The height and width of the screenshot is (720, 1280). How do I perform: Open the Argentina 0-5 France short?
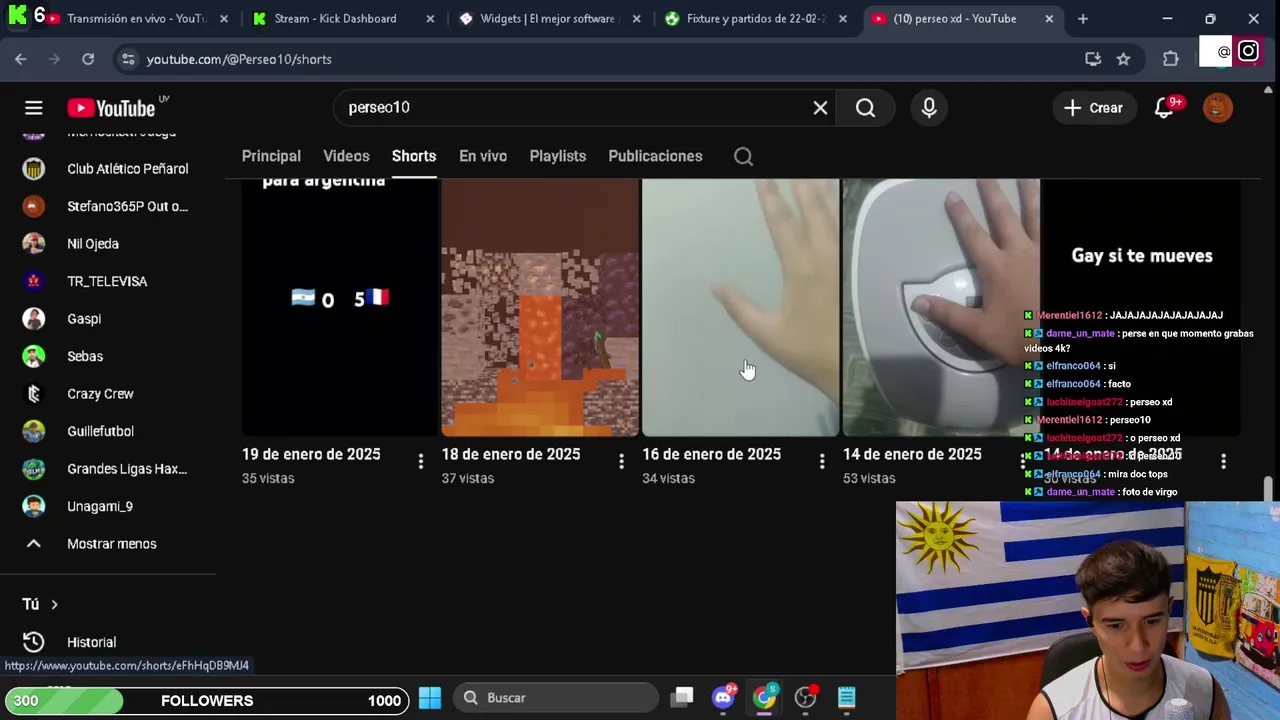[x=339, y=308]
